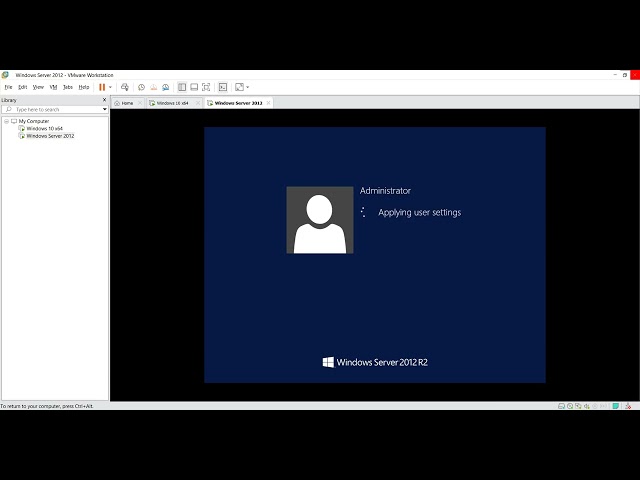Click the CD/DVD drive status bar icon

click(570, 406)
